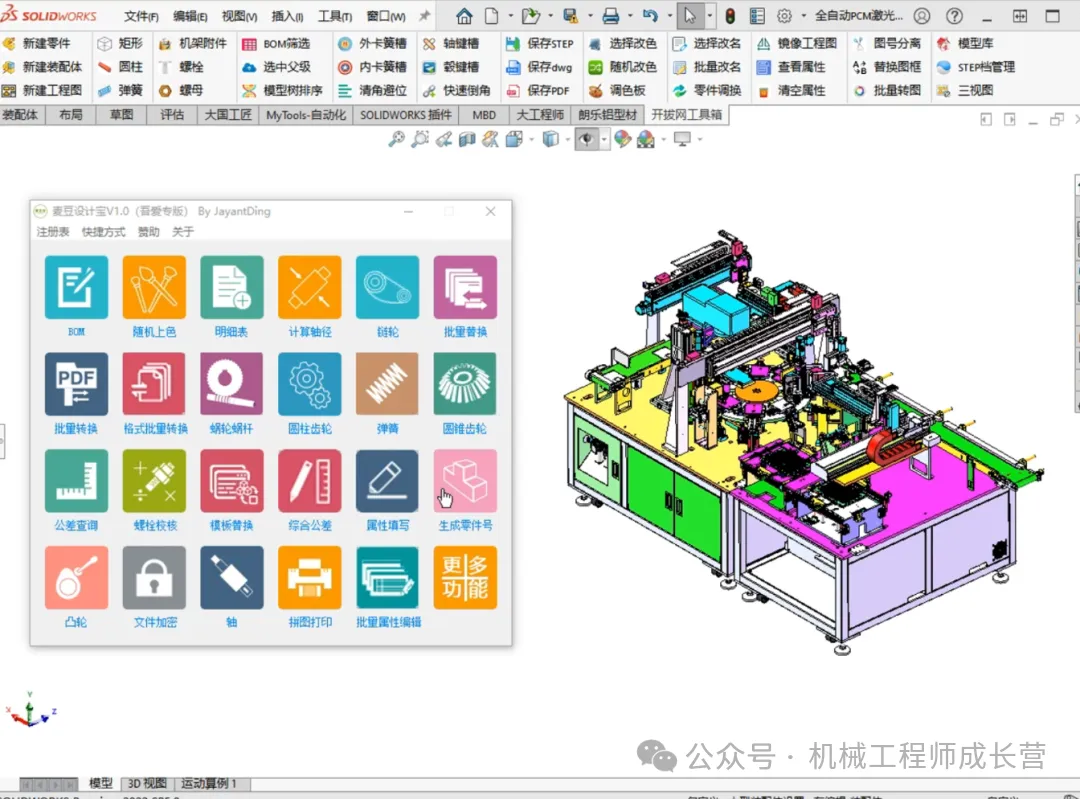The height and width of the screenshot is (799, 1080).
Task: Click the zoom to fit magnifier icon
Action: (396, 139)
